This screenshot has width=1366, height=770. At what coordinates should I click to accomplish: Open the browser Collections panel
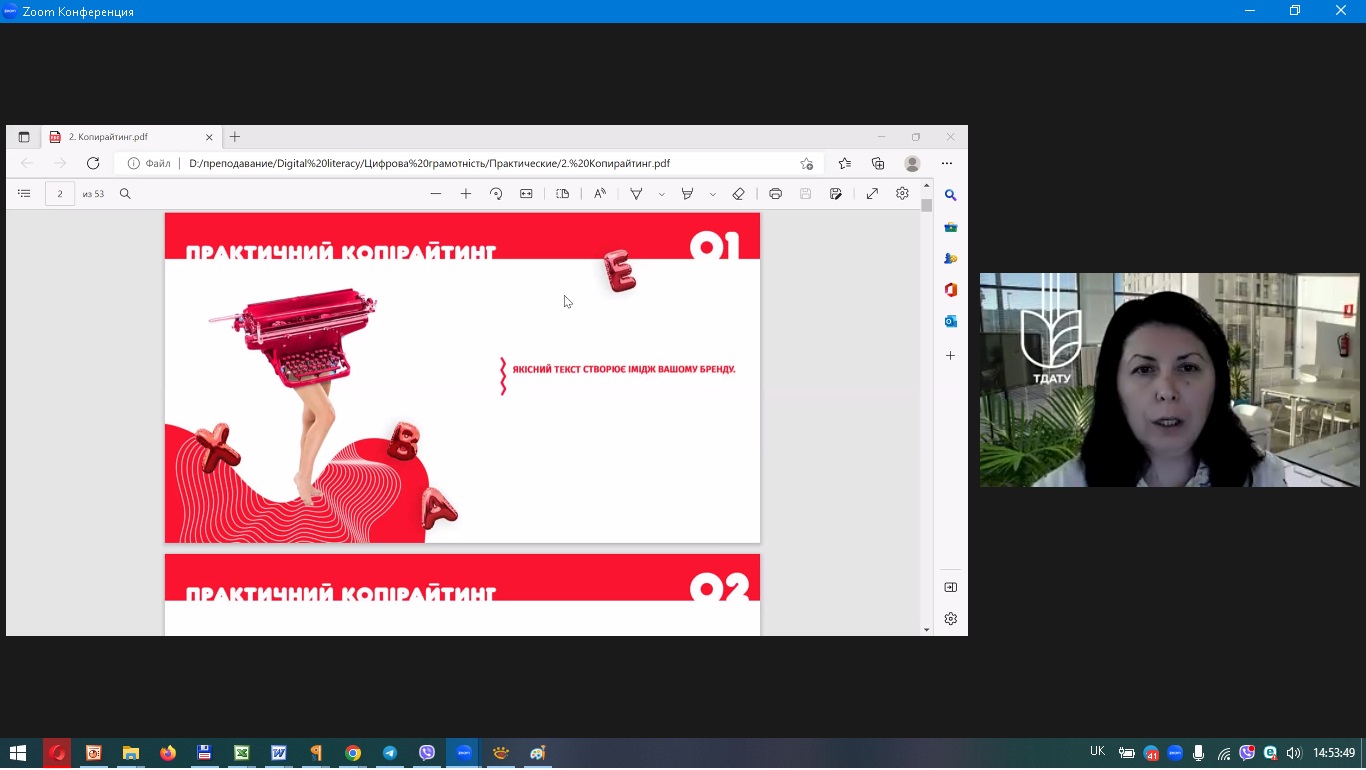[878, 163]
